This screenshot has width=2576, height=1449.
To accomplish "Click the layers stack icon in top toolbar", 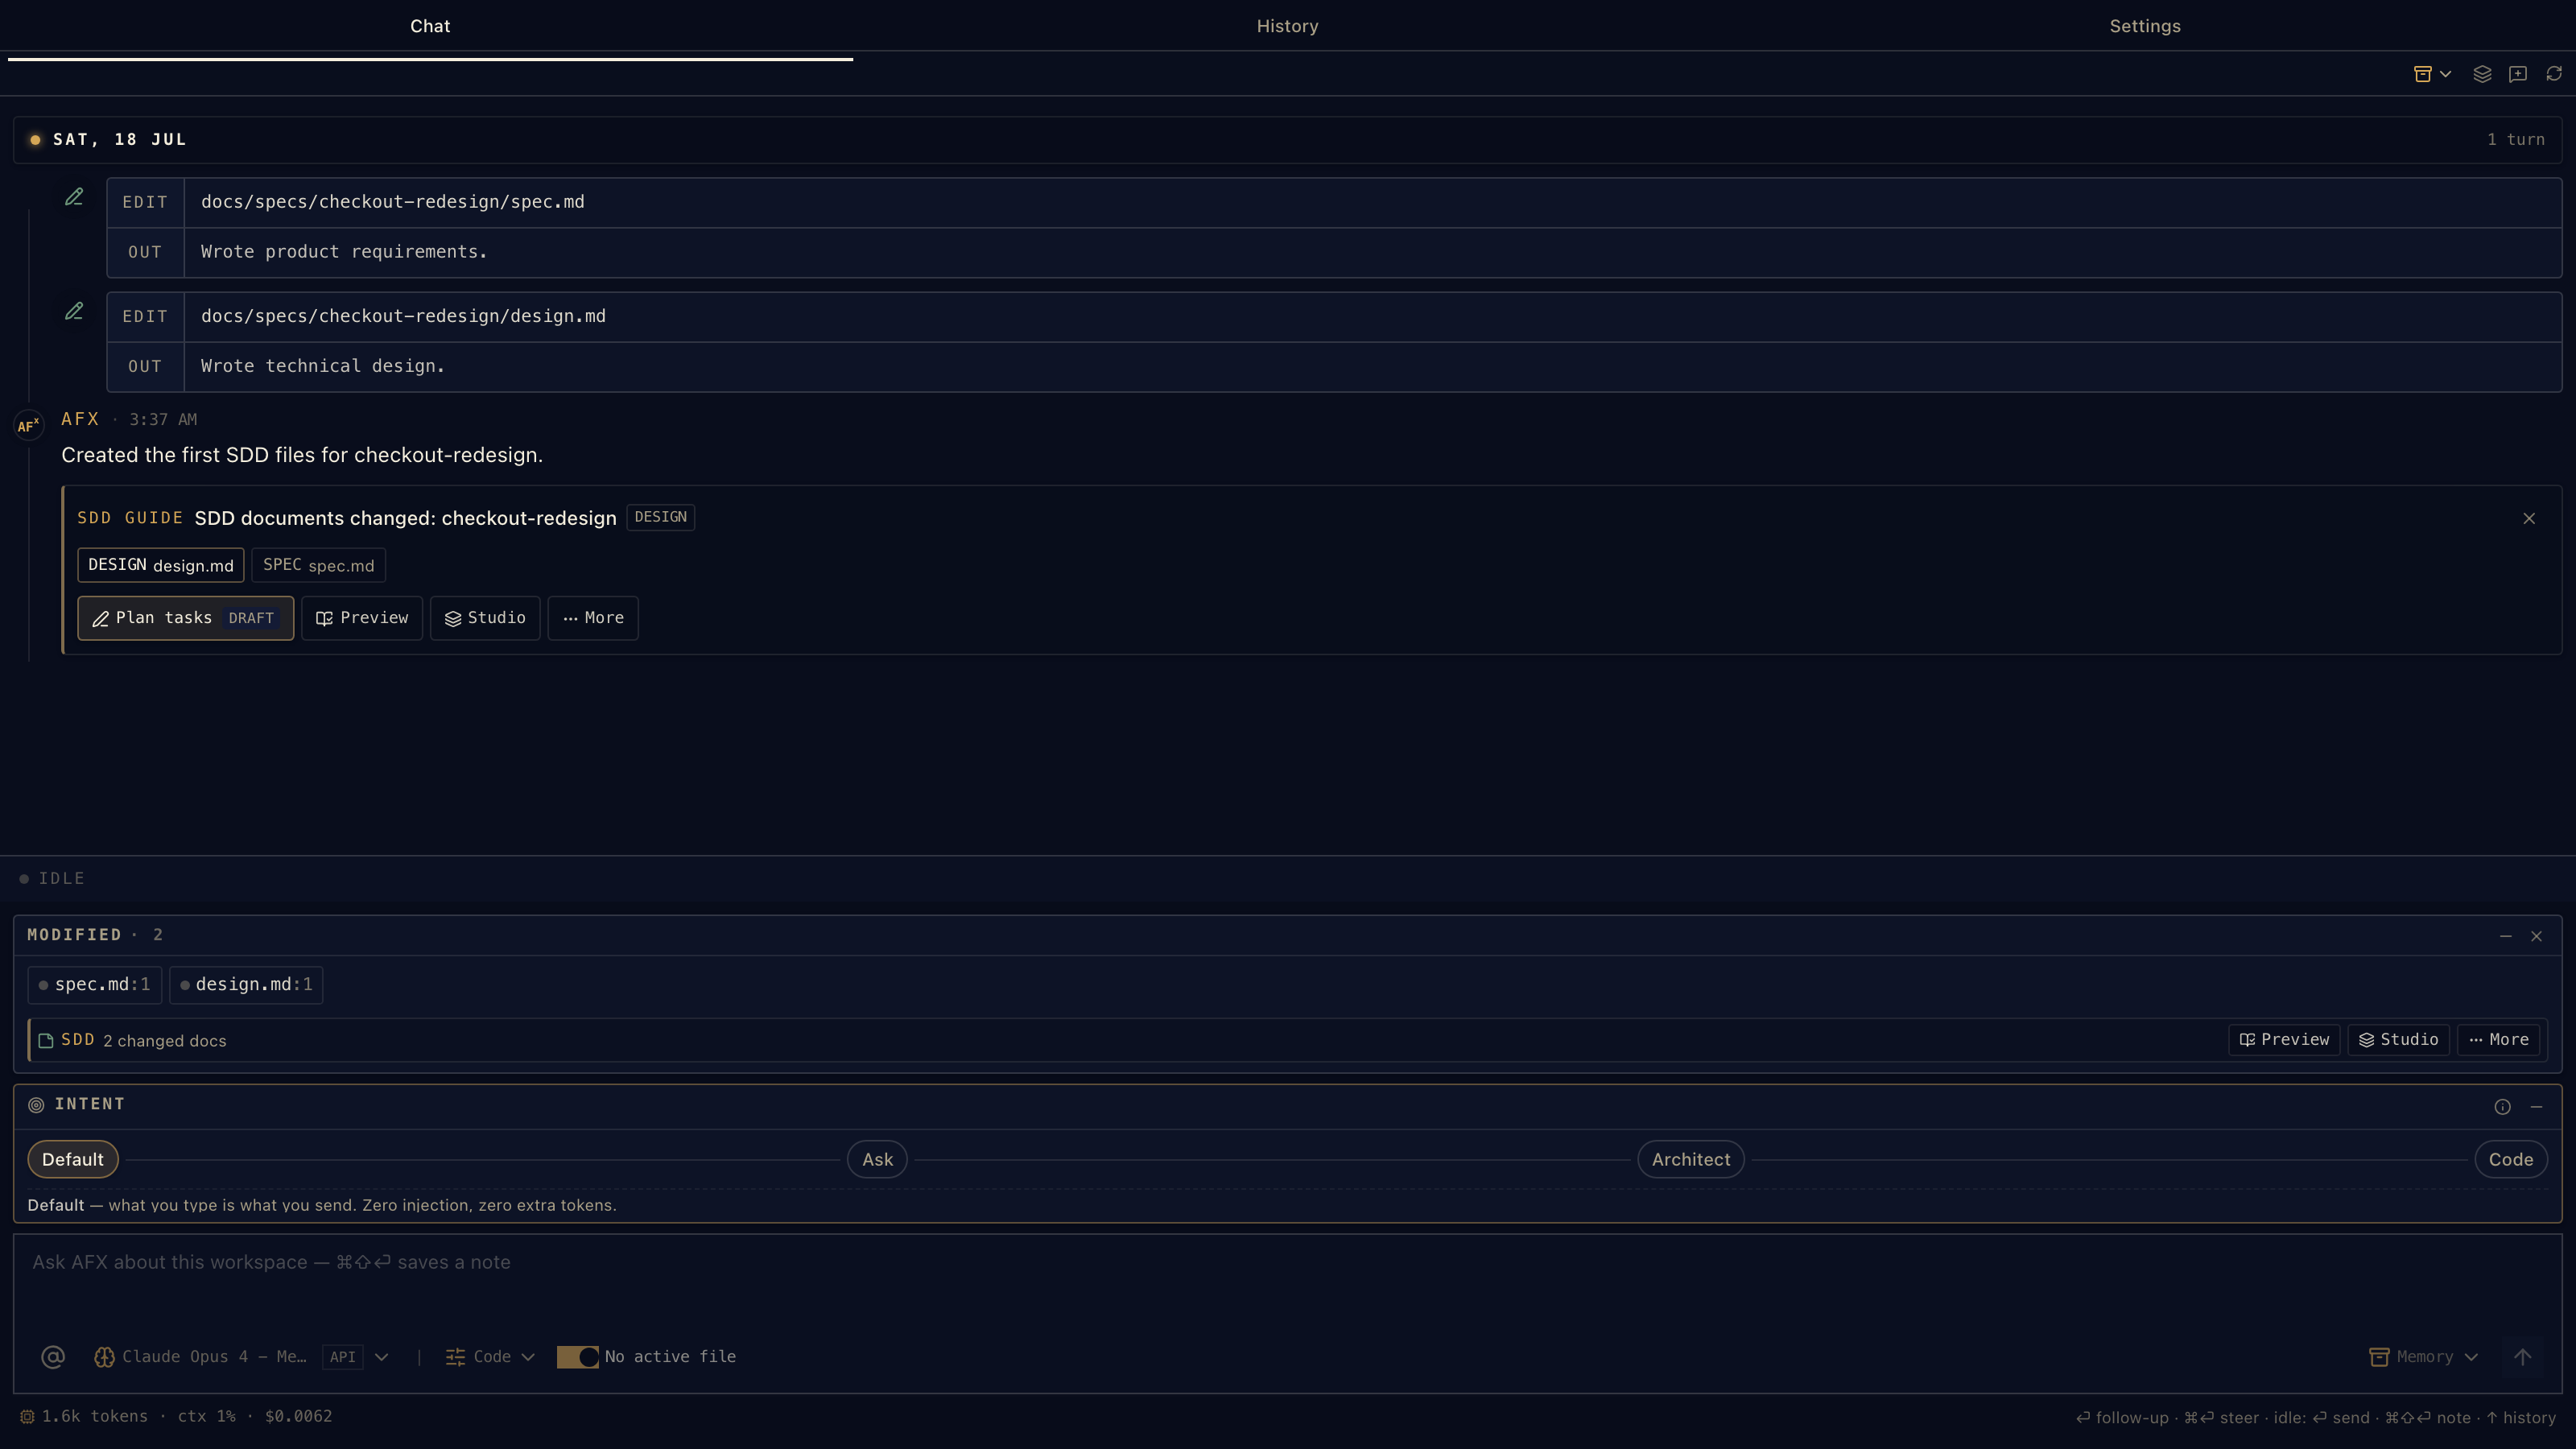I will click(x=2482, y=74).
